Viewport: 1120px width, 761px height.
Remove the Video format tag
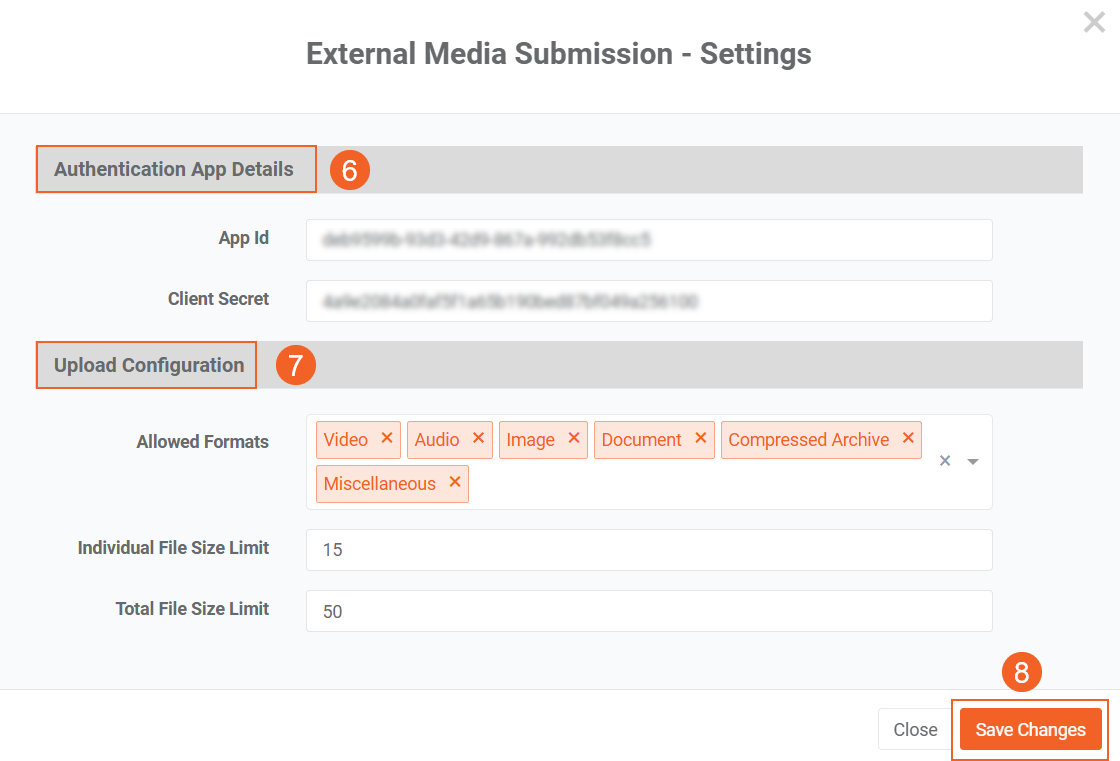click(387, 439)
